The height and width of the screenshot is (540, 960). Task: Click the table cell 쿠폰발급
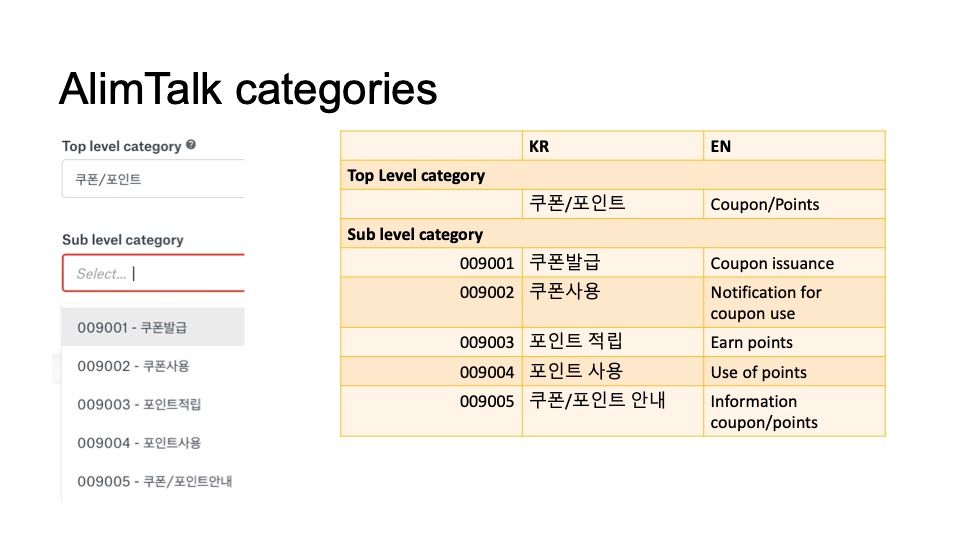click(x=613, y=263)
